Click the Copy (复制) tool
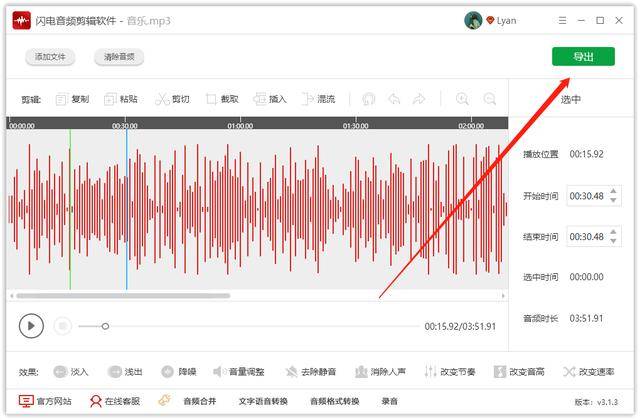 pos(72,99)
